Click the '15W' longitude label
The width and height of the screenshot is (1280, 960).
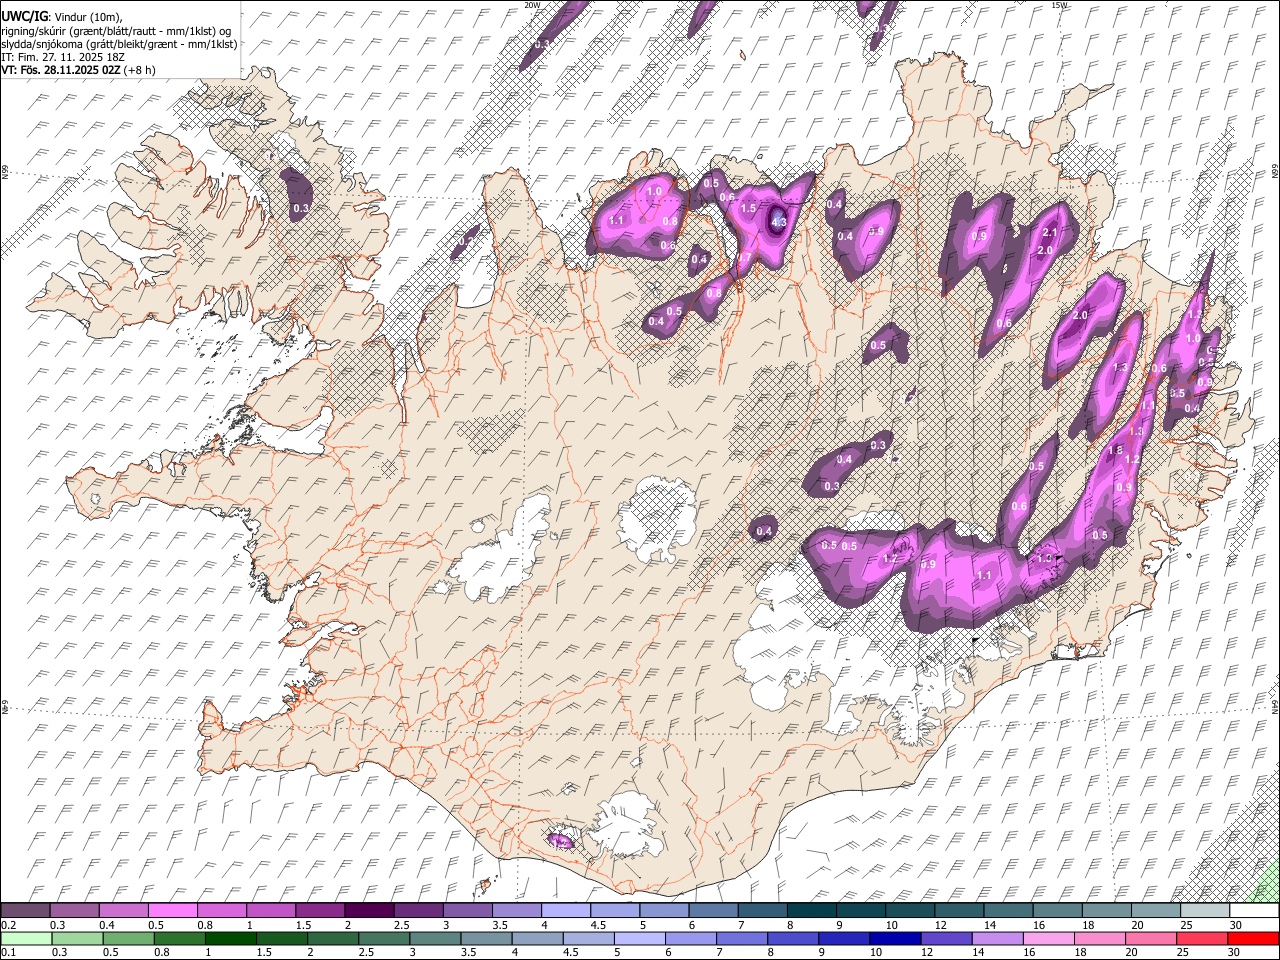tap(1059, 5)
